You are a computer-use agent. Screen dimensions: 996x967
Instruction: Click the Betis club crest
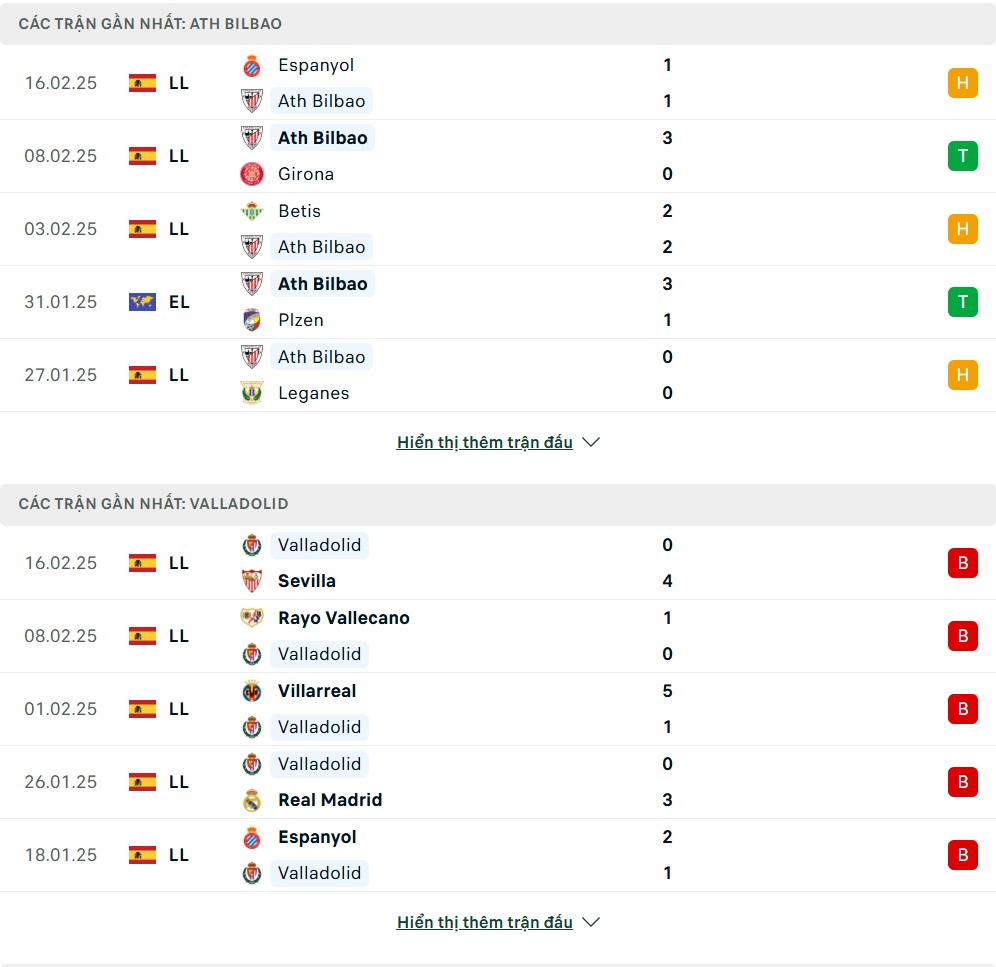[x=252, y=211]
